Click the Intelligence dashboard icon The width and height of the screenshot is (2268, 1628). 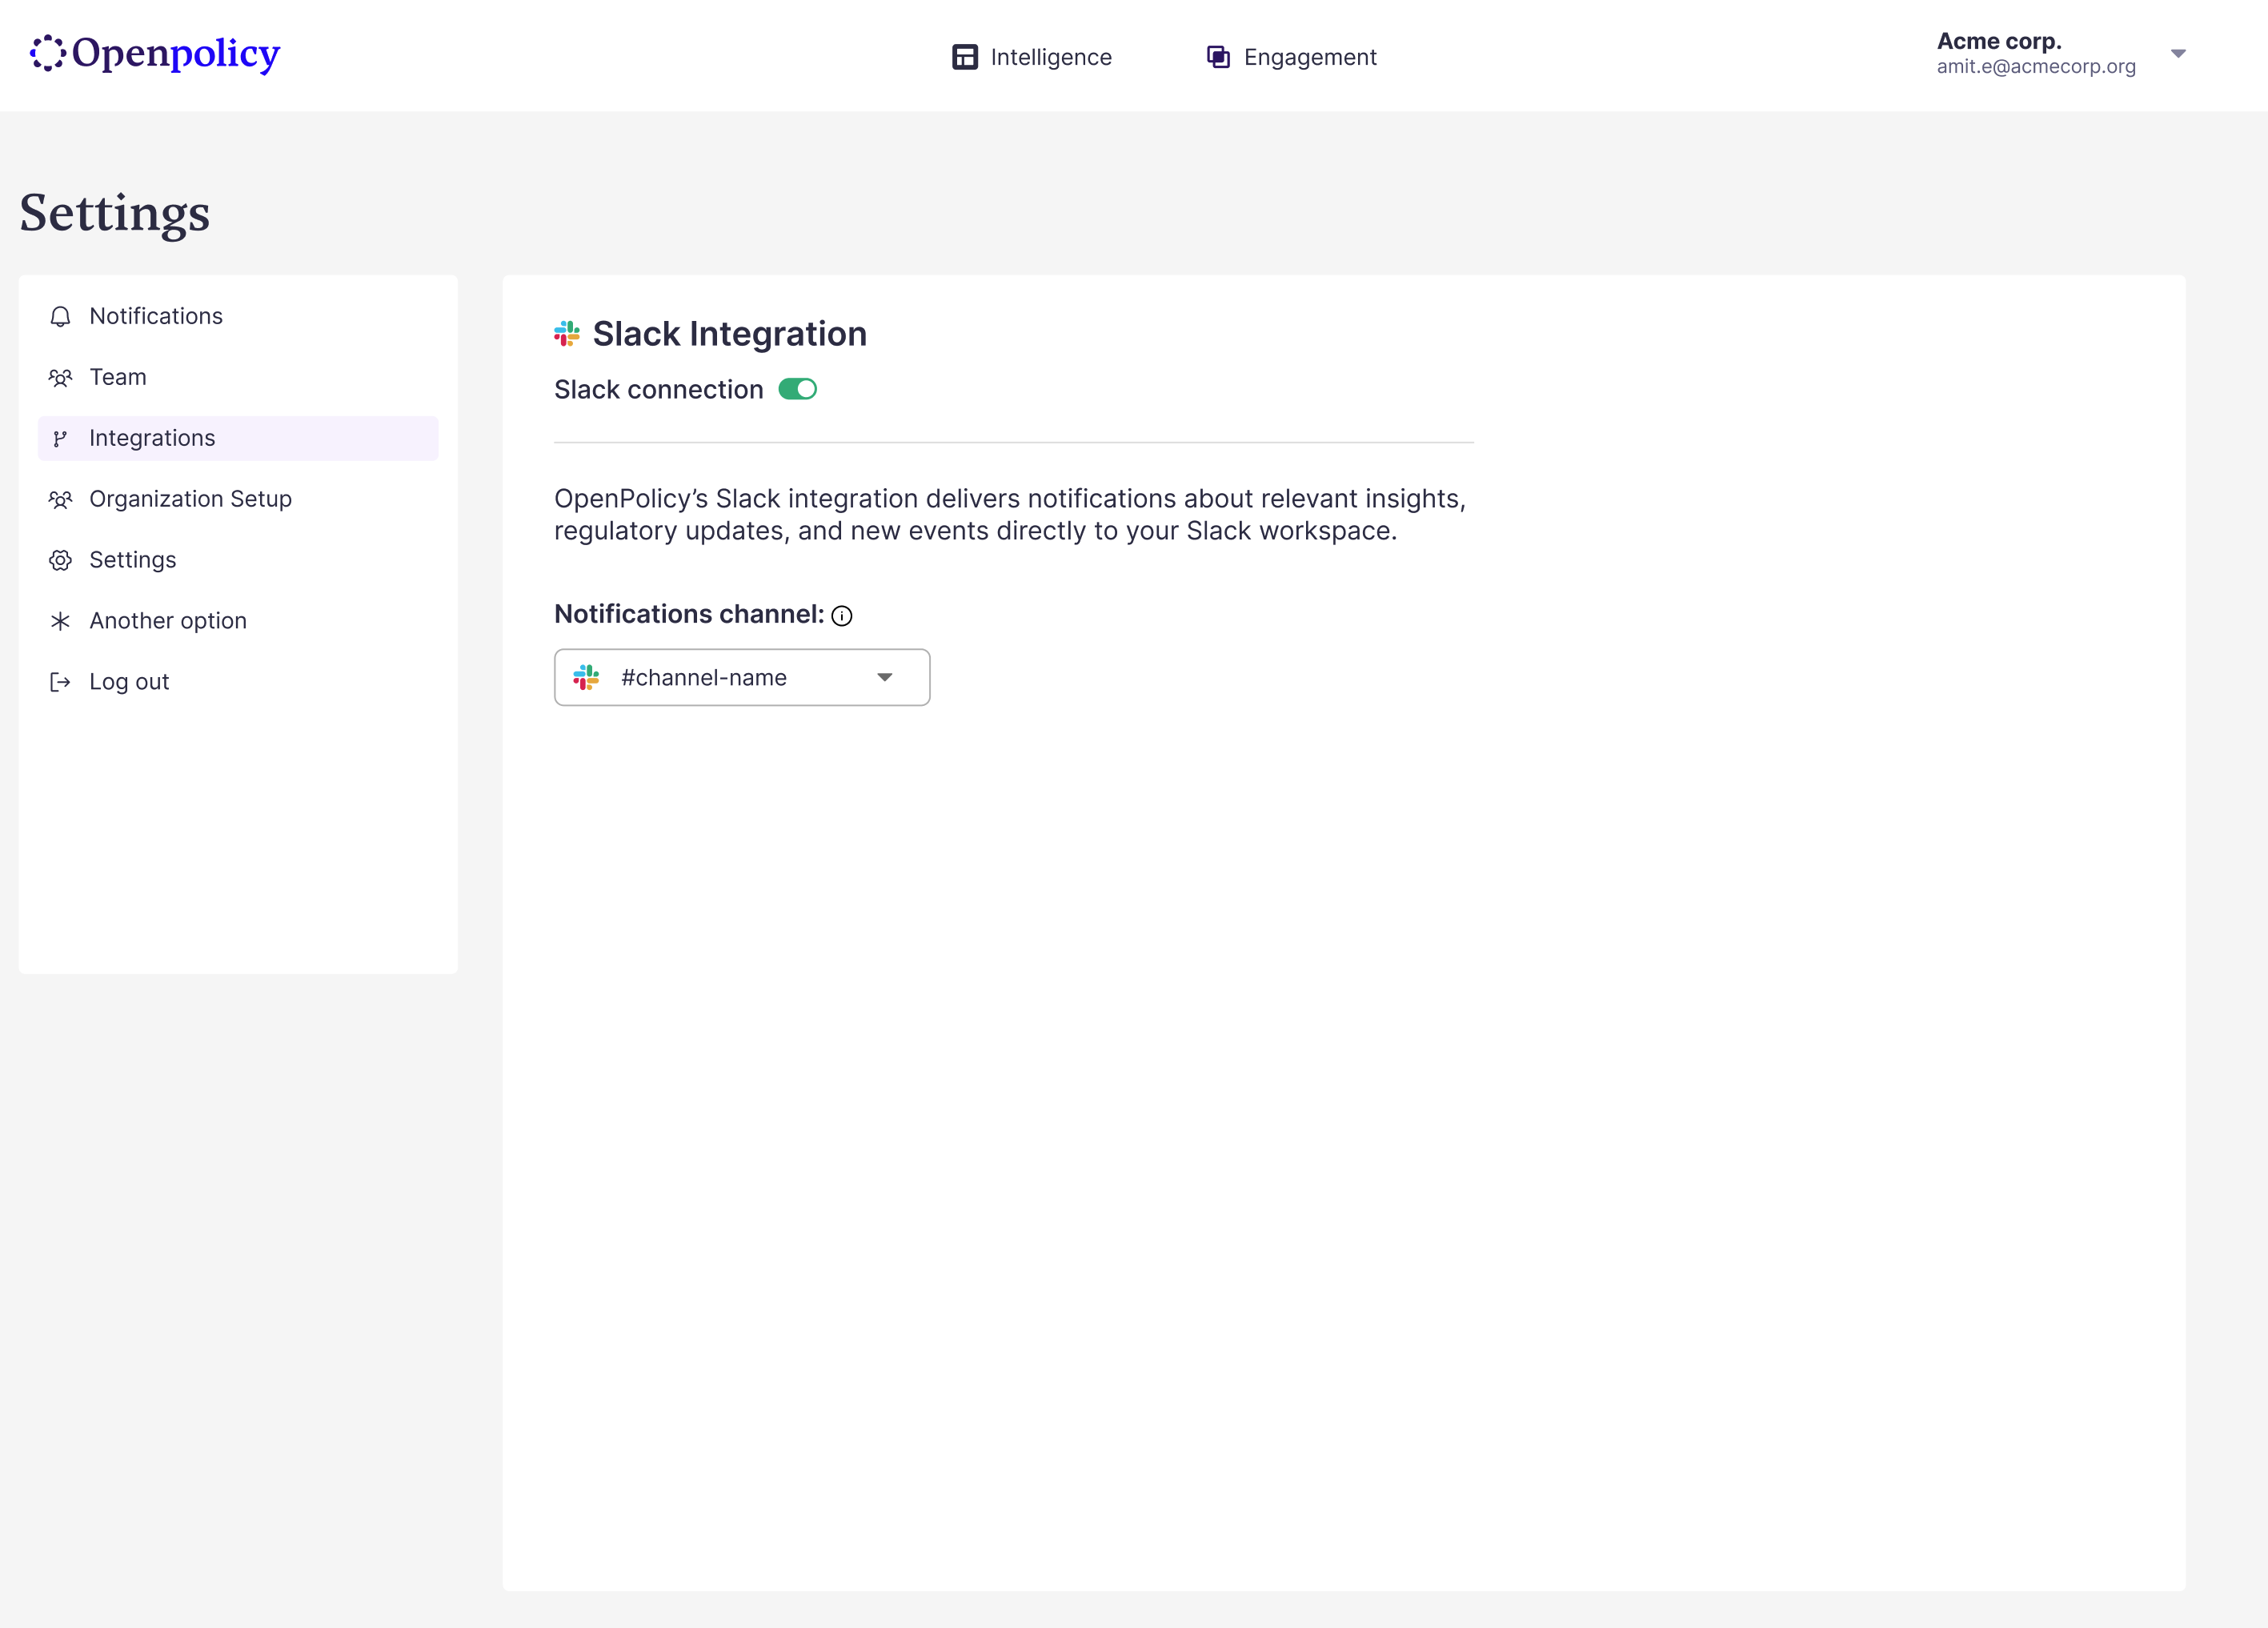click(x=964, y=57)
